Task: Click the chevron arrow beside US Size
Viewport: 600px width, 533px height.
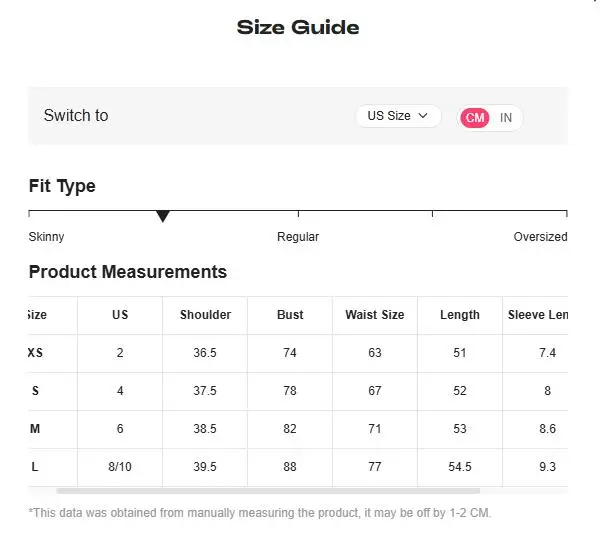Action: (x=423, y=116)
